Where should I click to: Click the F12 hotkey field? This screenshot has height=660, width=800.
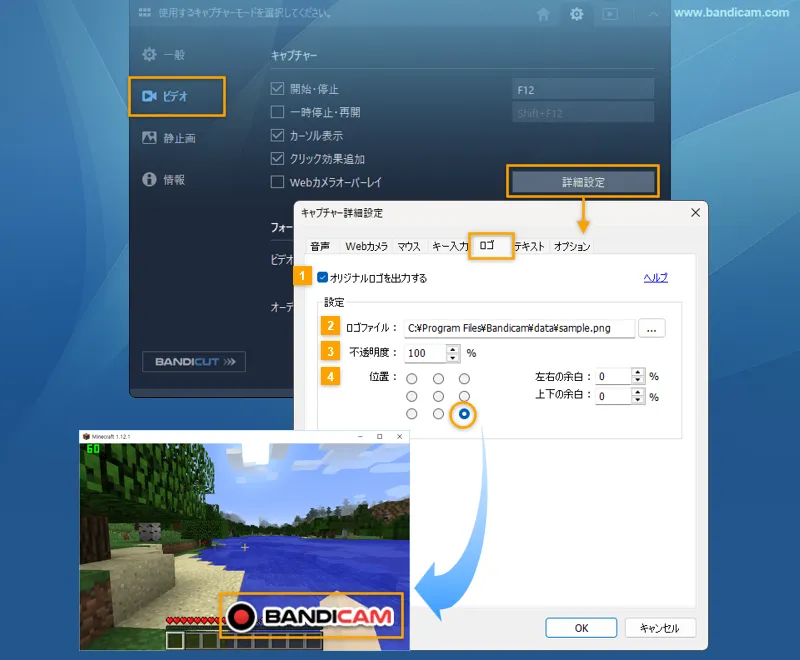pyautogui.click(x=583, y=89)
